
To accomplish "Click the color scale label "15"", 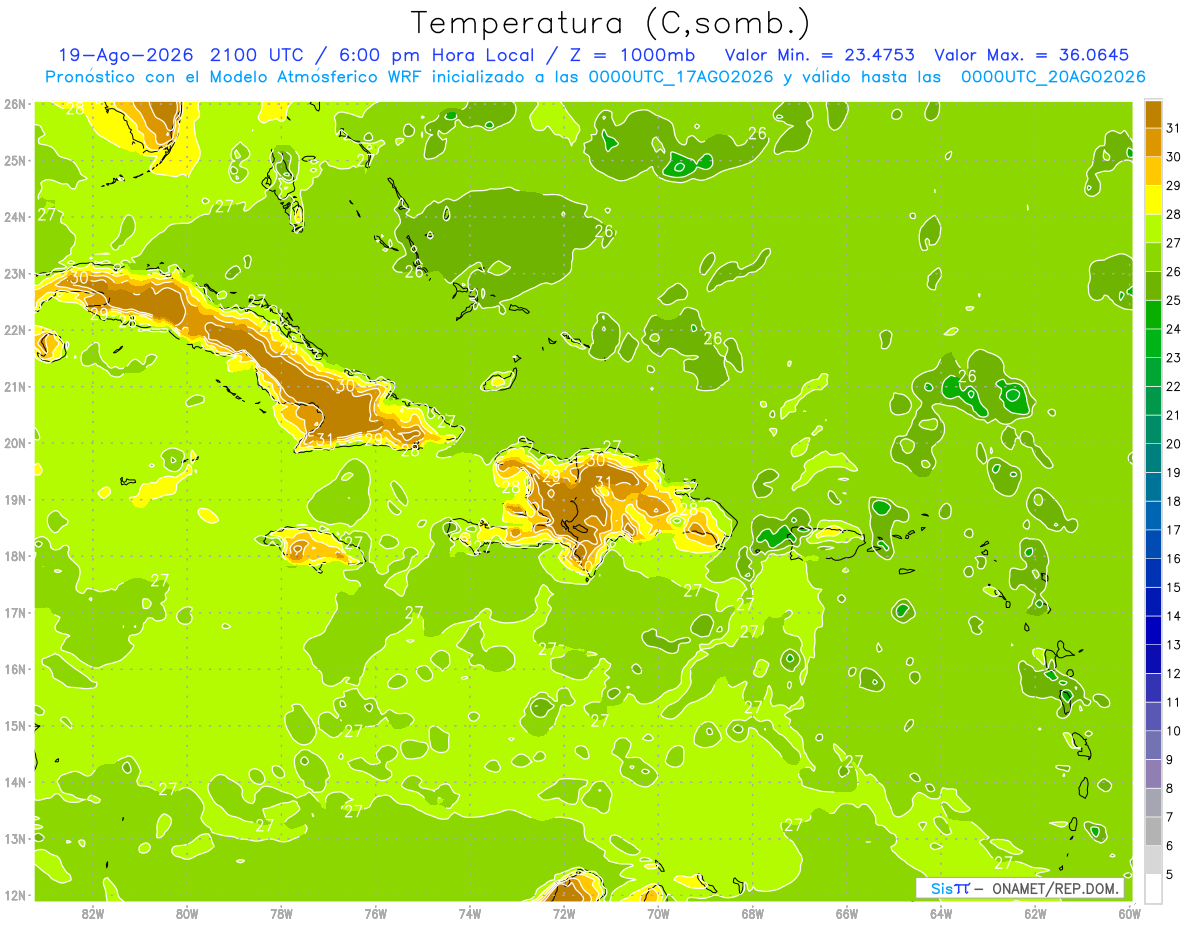I will click(x=1174, y=587).
